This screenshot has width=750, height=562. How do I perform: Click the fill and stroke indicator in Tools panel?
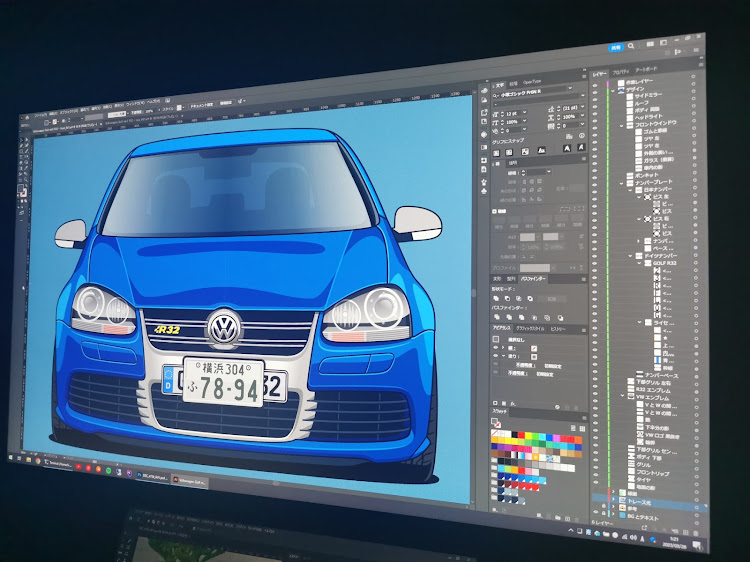click(22, 190)
